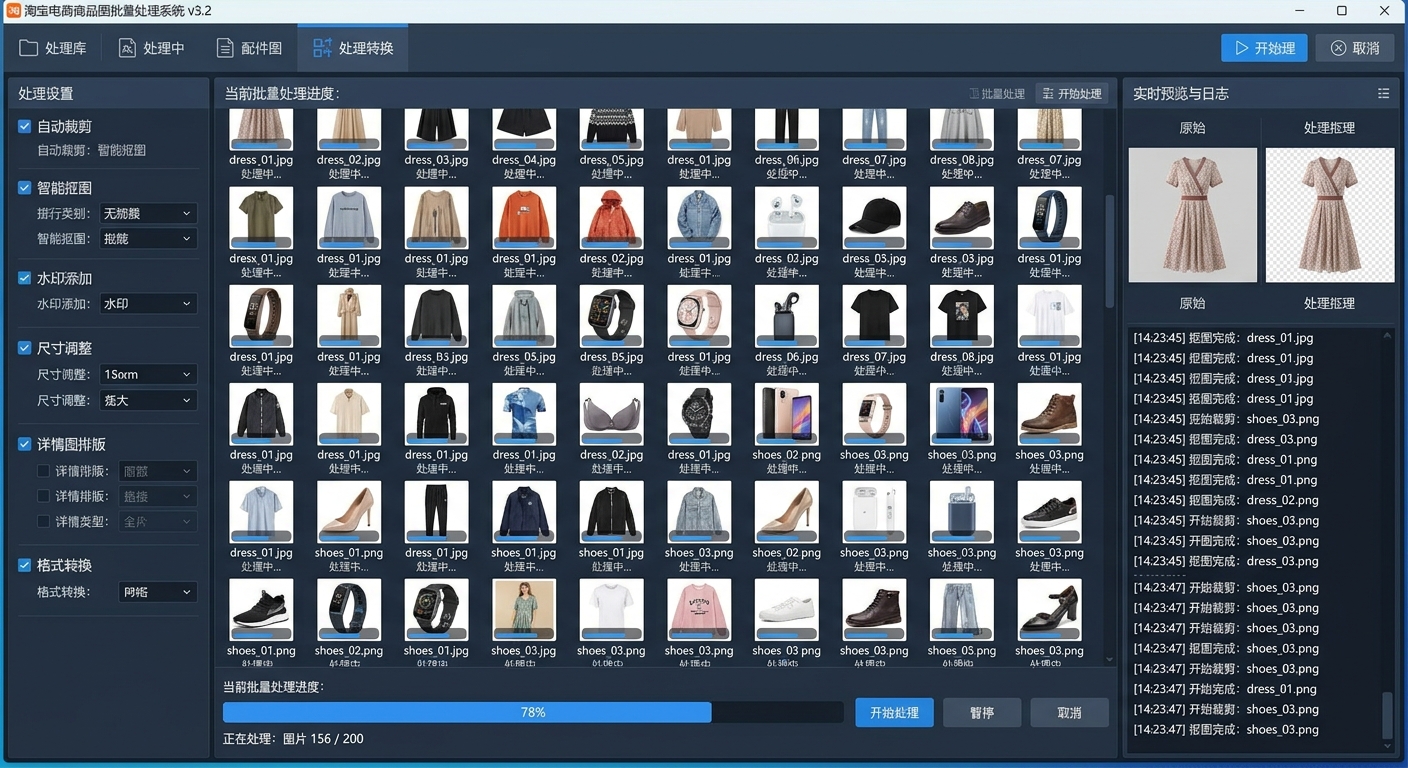This screenshot has height=768, width=1408.
Task: Click the blue 开始处理 button beside the progress bar
Action: (x=894, y=713)
